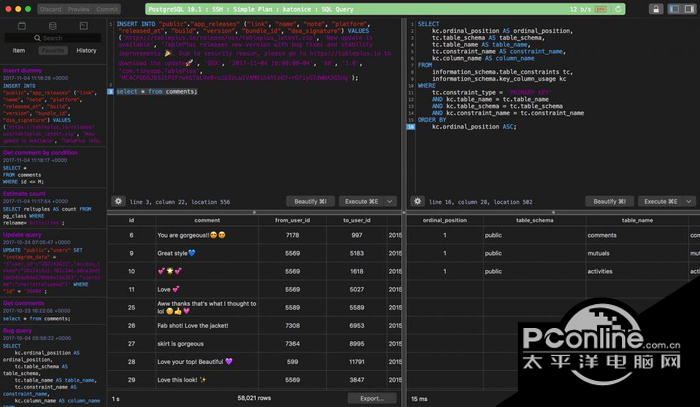
Task: Select the Favorite tab in sidebar
Action: pos(52,50)
